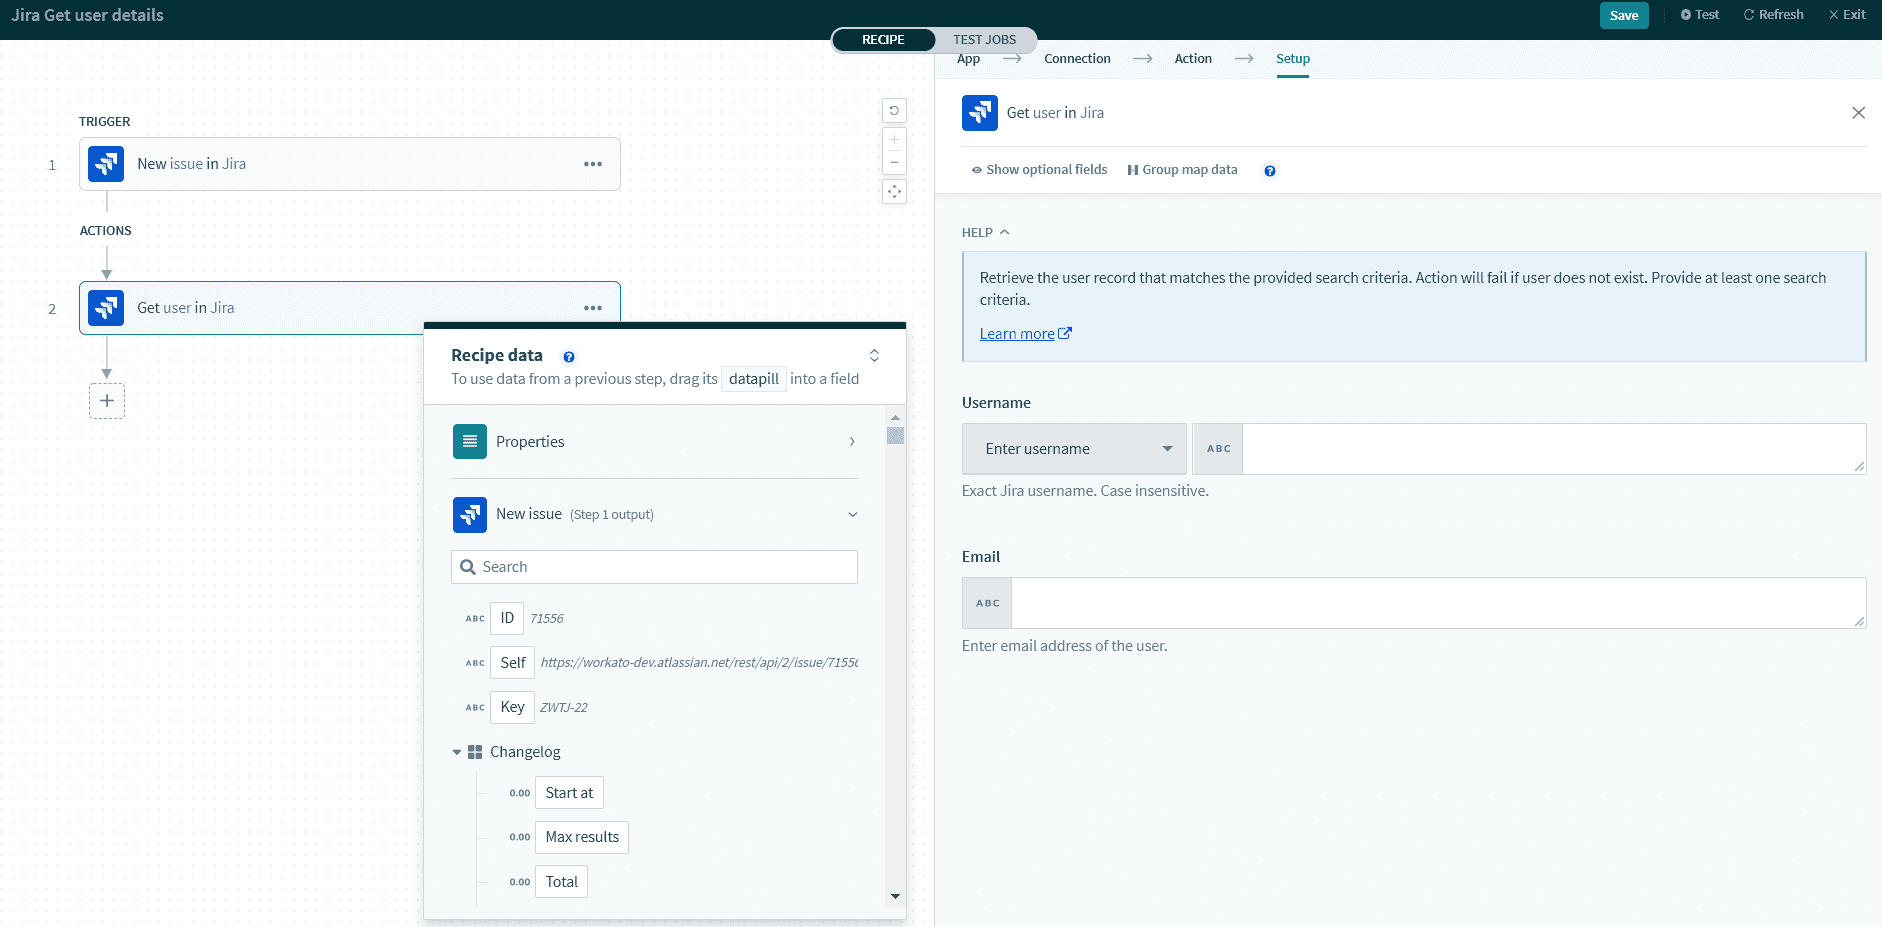Expand the Properties section in Recipe data
Screen dimensions: 1882x927
[x=852, y=441]
